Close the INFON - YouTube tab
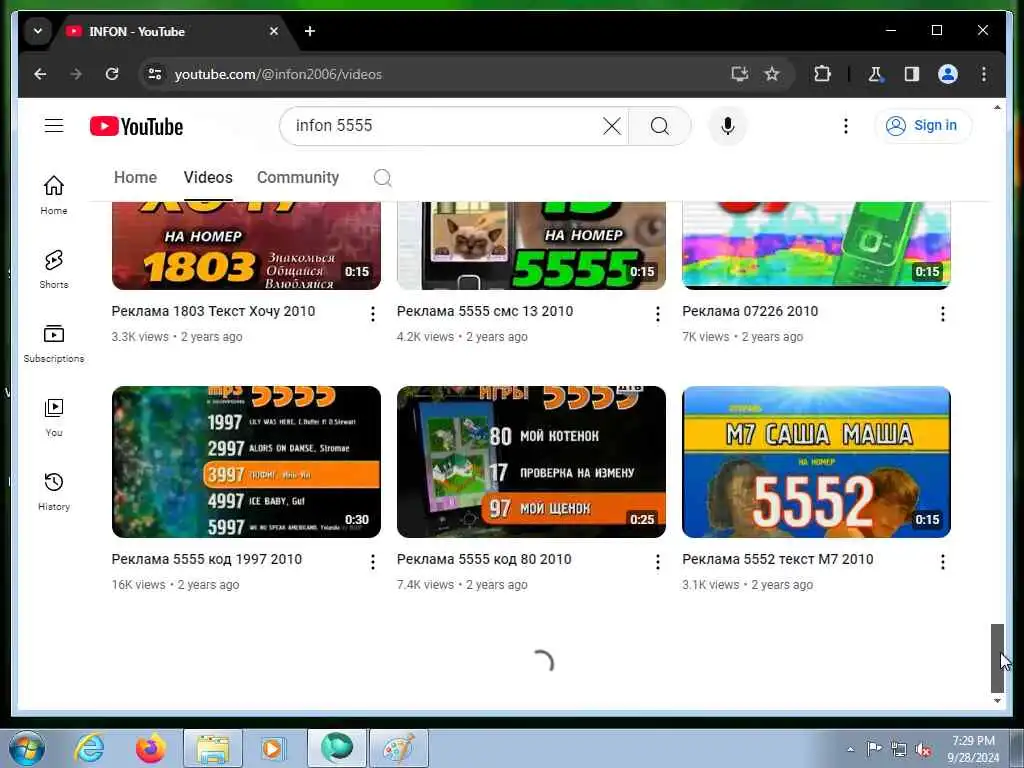 click(274, 31)
